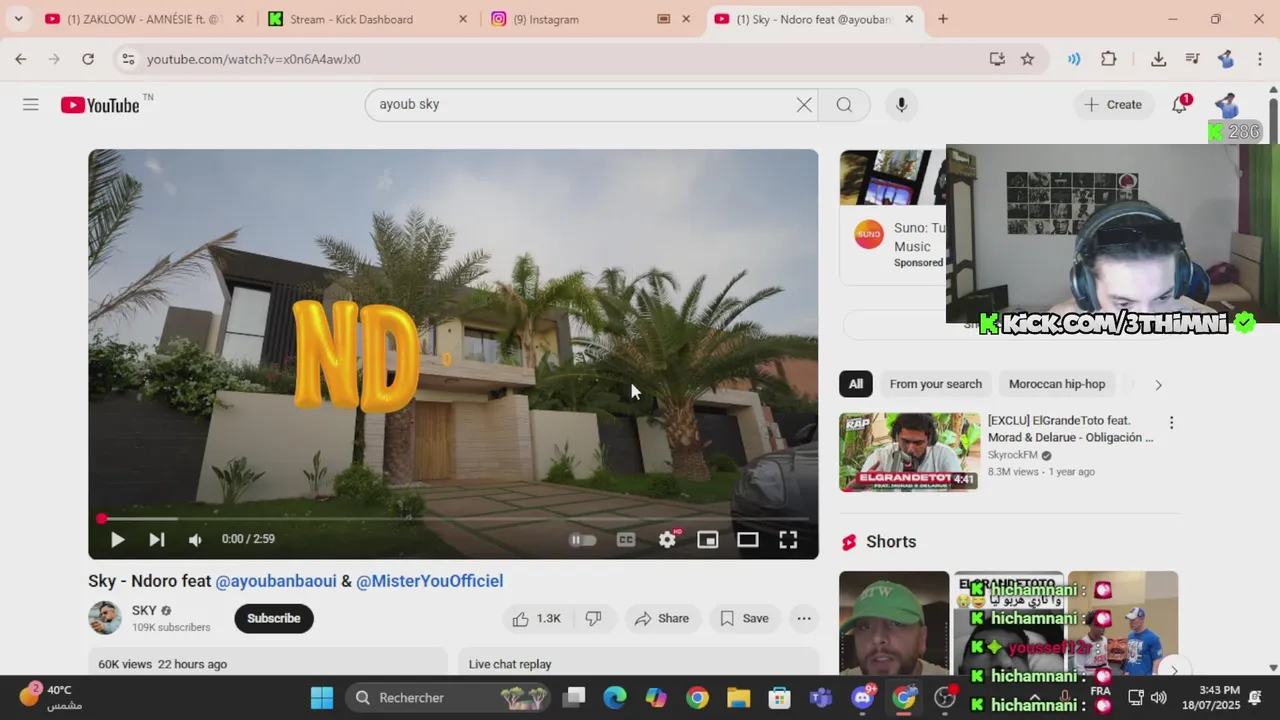Viewport: 1280px width, 720px height.
Task: Open the YouTube guide hamburger menu
Action: pyautogui.click(x=31, y=104)
